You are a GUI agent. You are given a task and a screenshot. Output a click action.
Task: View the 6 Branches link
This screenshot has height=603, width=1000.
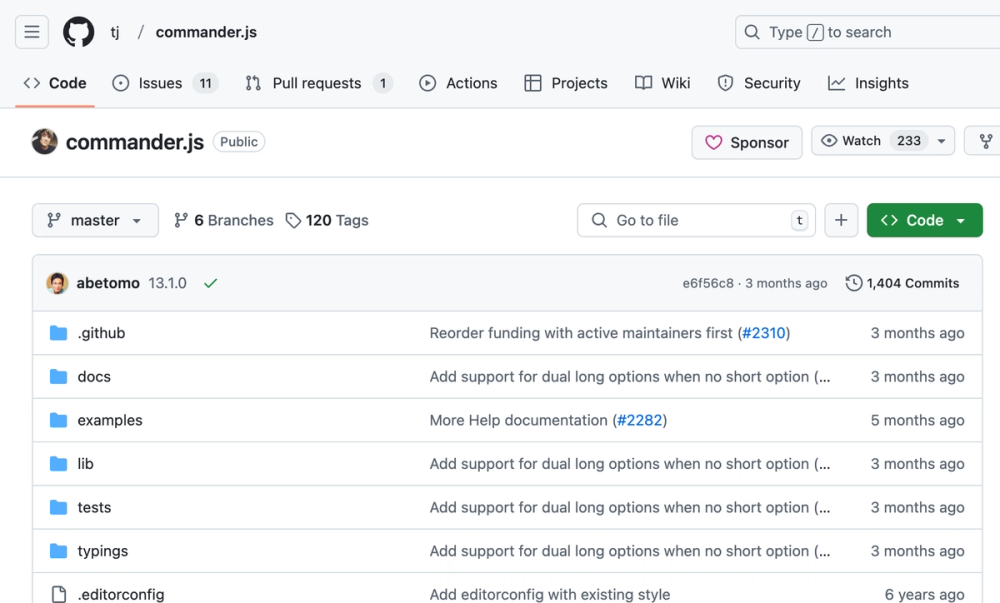pyautogui.click(x=224, y=220)
